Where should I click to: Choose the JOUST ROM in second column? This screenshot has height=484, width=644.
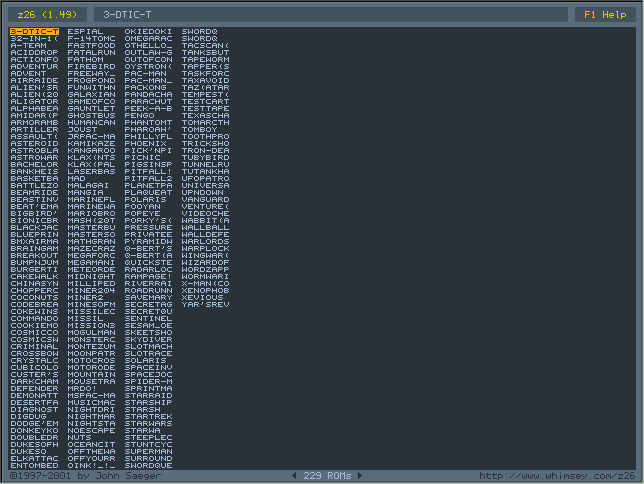(82, 129)
